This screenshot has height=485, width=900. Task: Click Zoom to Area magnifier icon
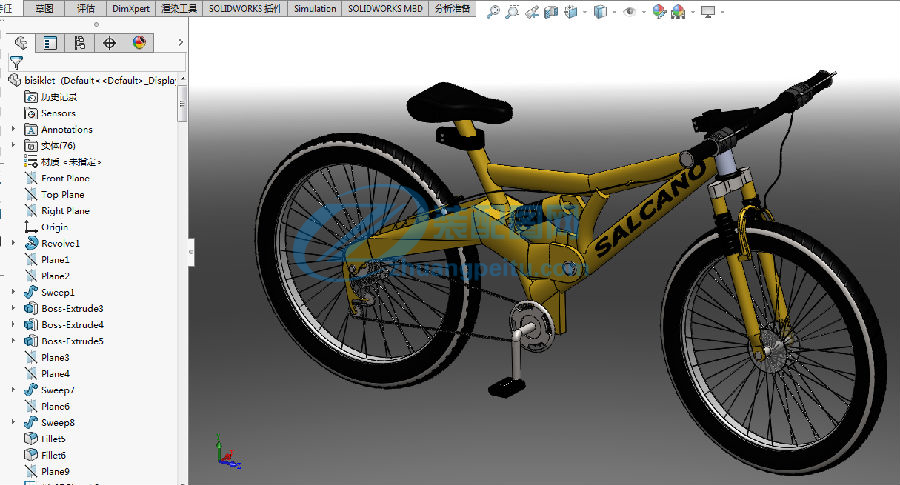coord(512,11)
